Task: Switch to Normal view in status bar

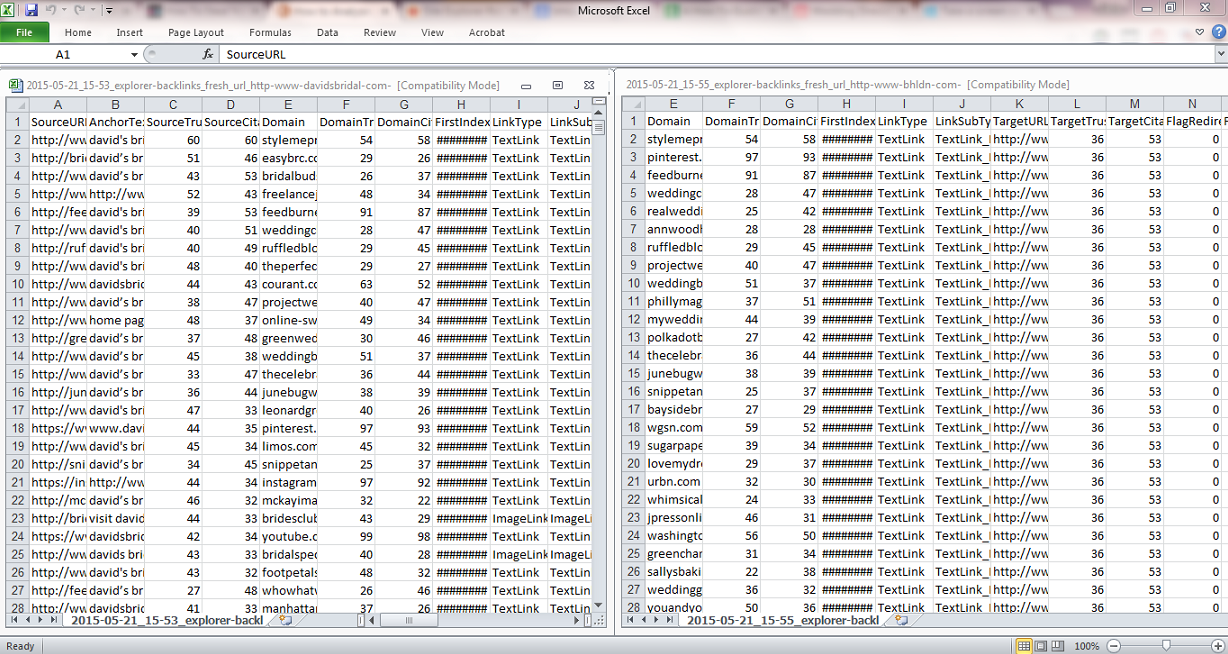Action: coord(1023,646)
